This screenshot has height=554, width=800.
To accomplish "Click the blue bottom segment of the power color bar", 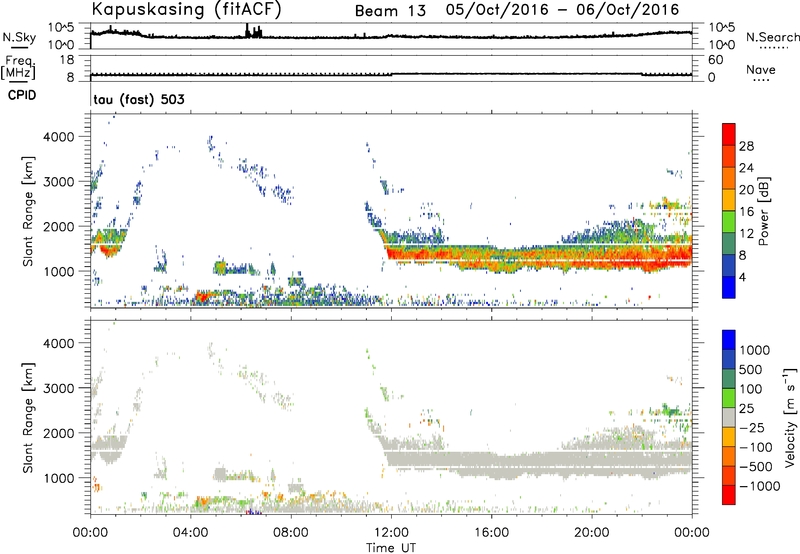I will click(x=729, y=287).
